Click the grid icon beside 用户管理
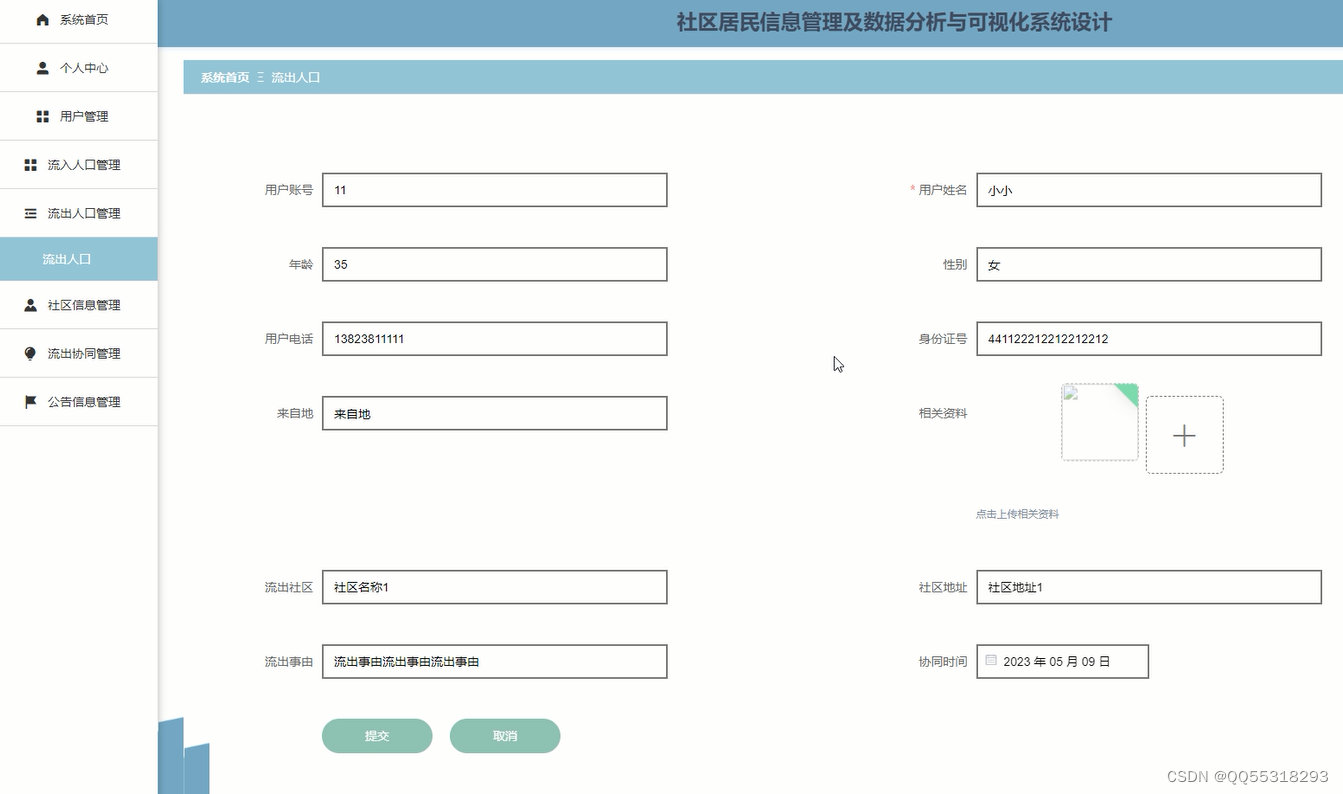 [42, 117]
